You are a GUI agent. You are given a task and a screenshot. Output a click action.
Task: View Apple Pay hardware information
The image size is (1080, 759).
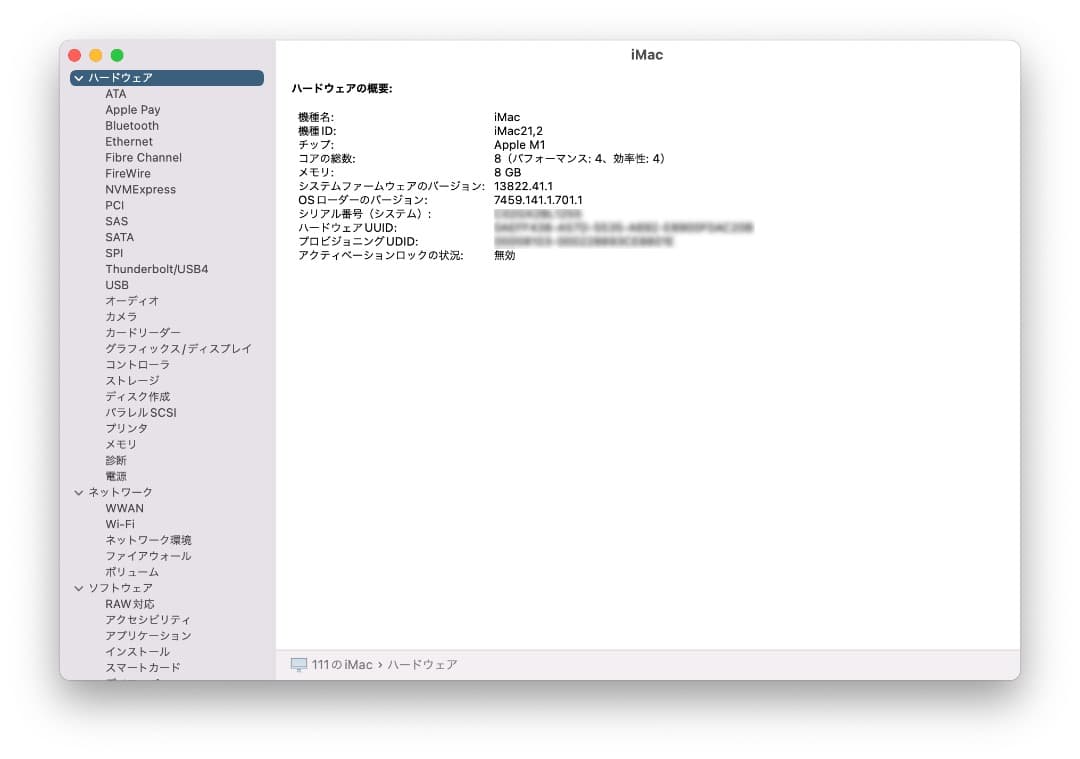click(x=131, y=109)
